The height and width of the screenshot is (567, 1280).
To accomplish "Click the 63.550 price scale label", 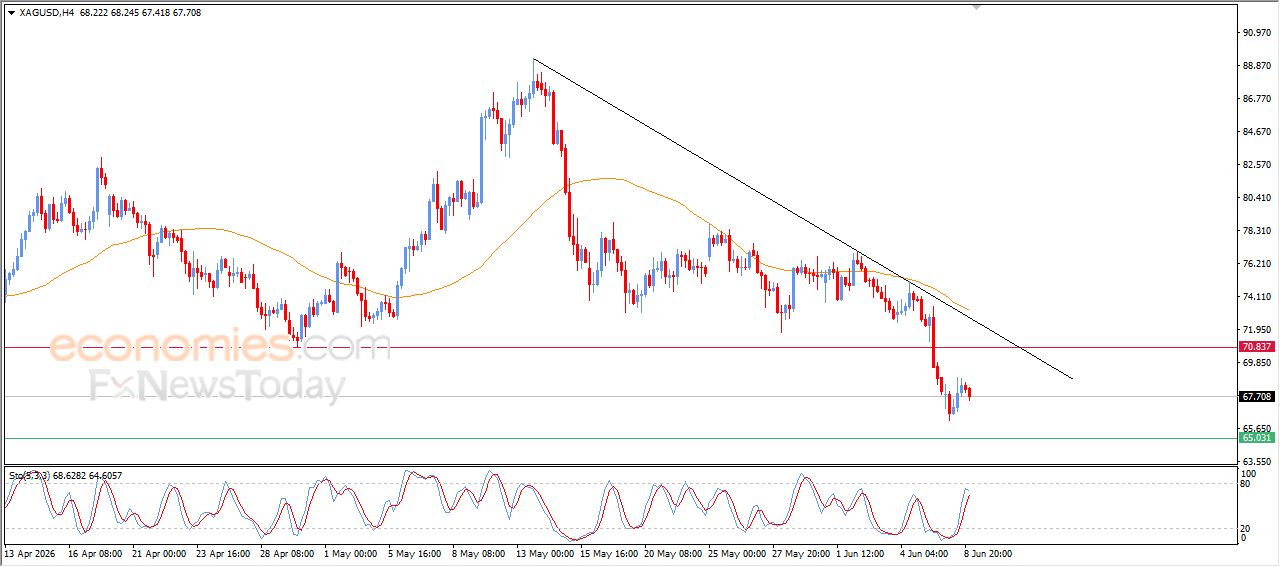I will click(1256, 462).
